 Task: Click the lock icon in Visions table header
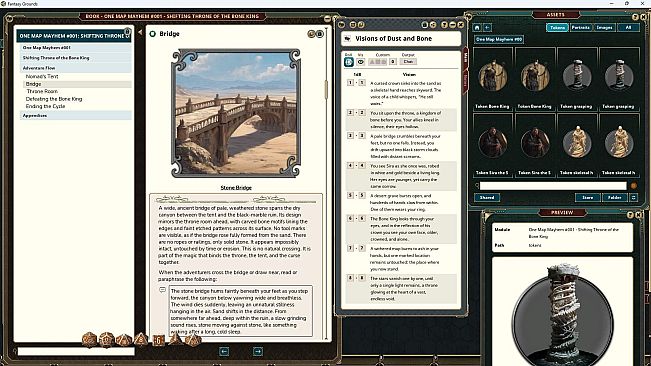[425, 25]
